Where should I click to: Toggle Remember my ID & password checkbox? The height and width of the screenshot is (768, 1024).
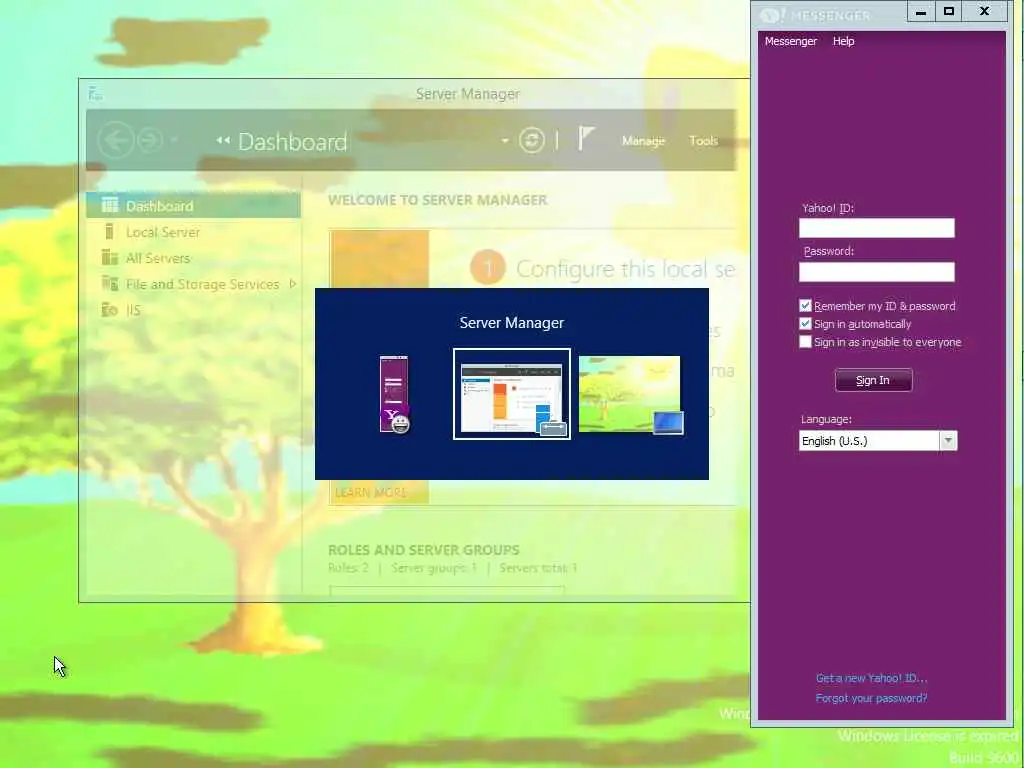pyautogui.click(x=805, y=306)
